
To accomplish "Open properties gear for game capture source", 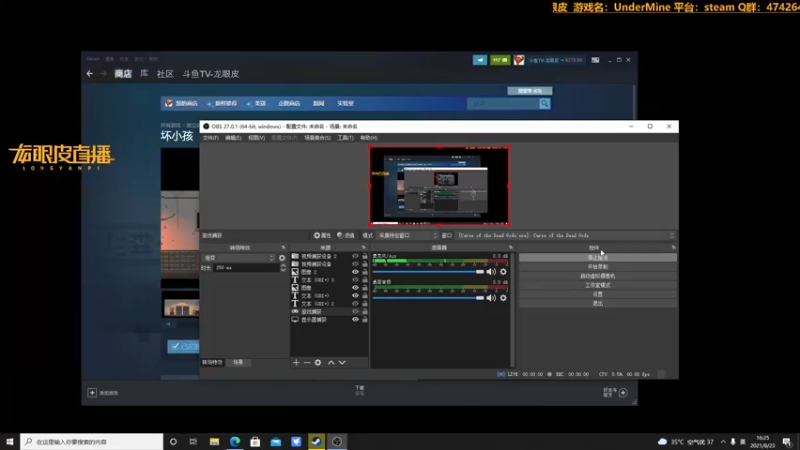I will point(322,235).
